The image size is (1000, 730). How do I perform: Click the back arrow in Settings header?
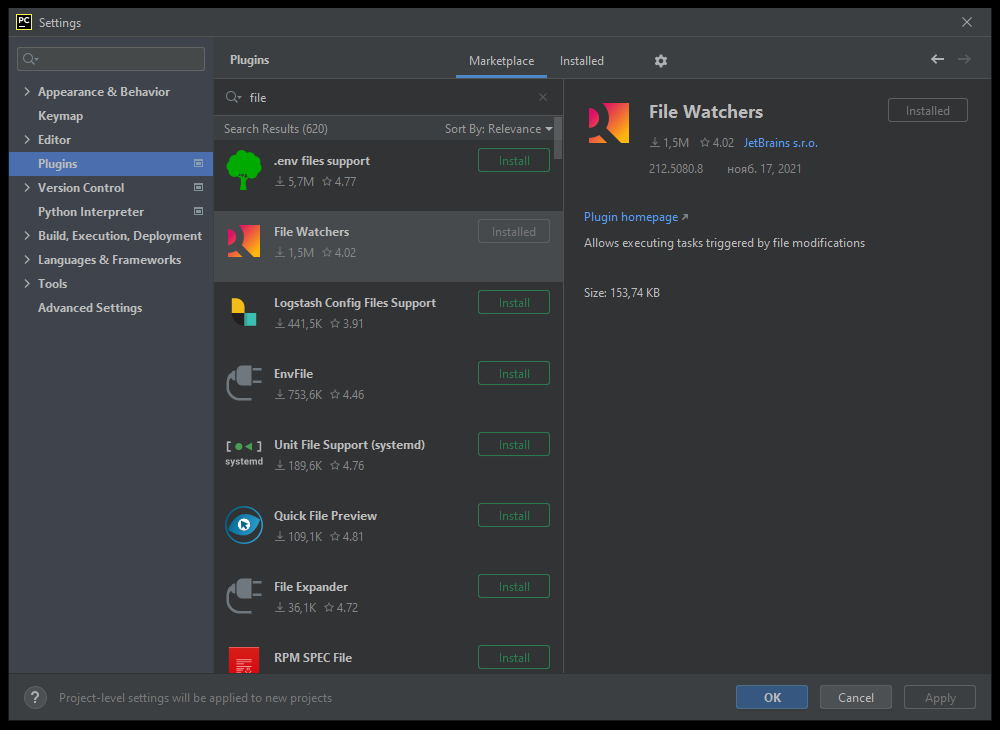pos(937,59)
